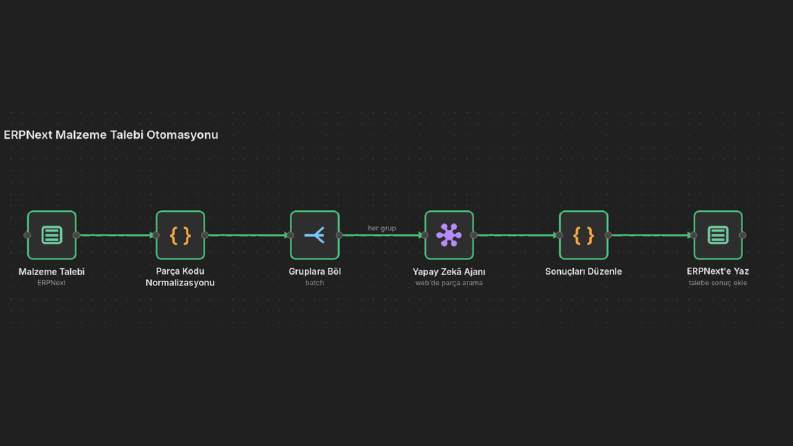
Task: Click the 'Parça Kodu Normalizasyonu' label text
Action: pyautogui.click(x=180, y=277)
